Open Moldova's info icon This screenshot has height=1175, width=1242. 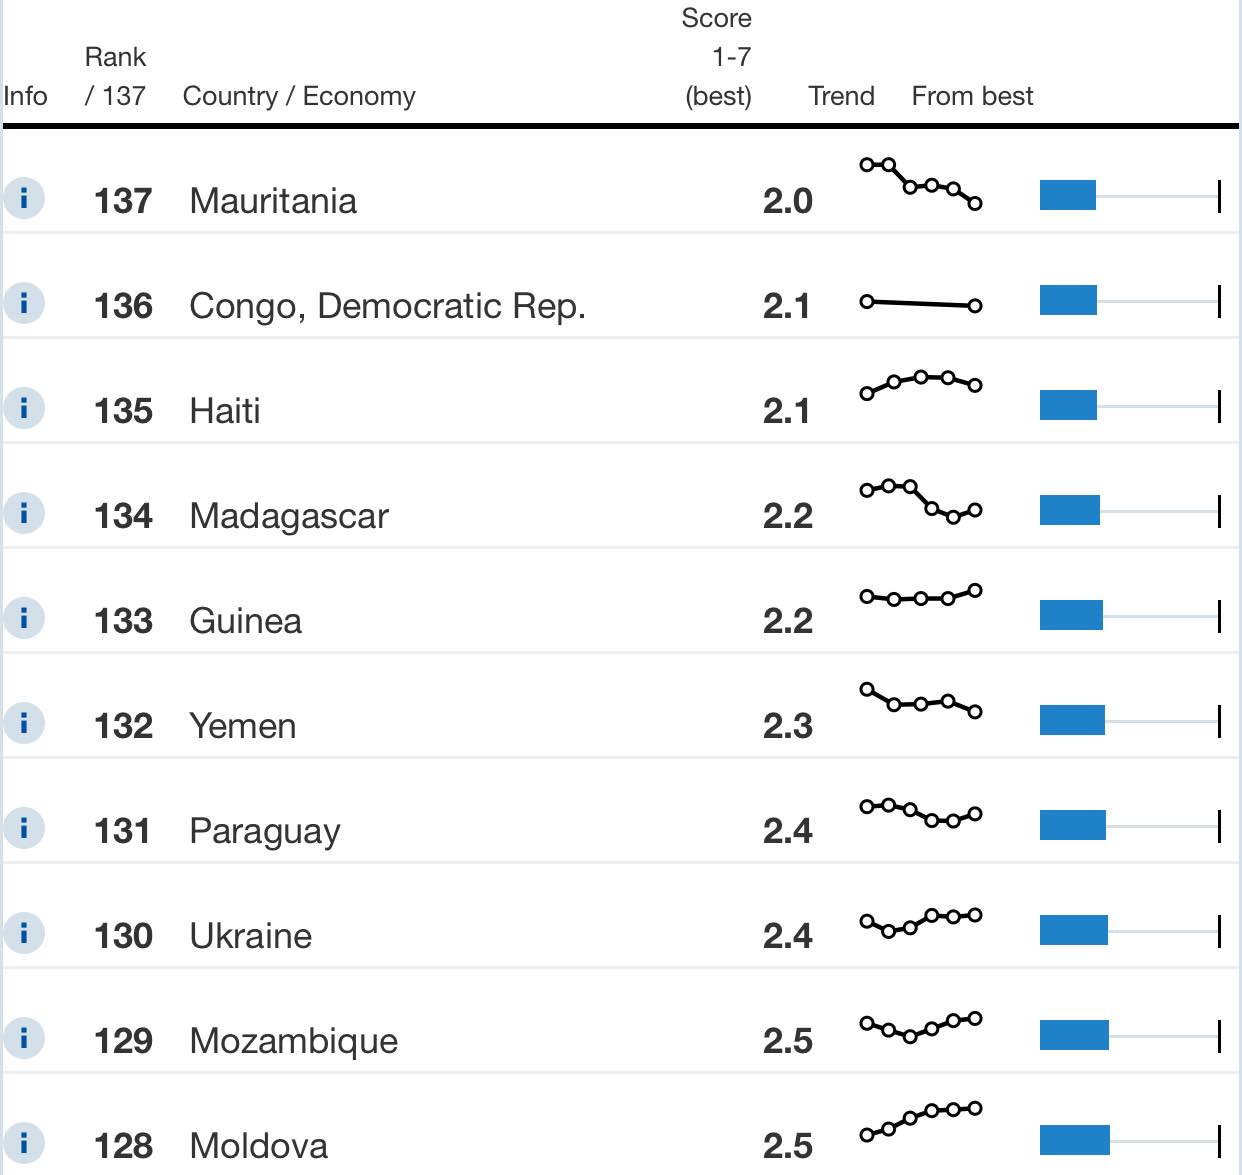(24, 1142)
